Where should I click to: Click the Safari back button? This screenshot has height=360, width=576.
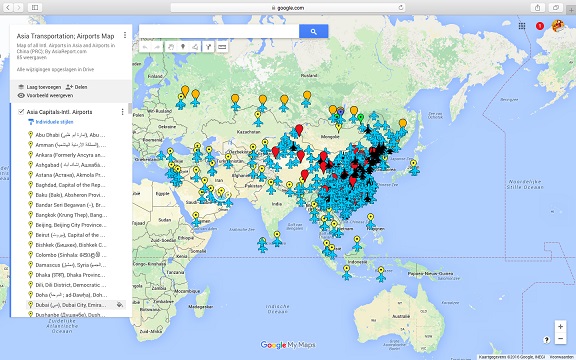(8, 7)
